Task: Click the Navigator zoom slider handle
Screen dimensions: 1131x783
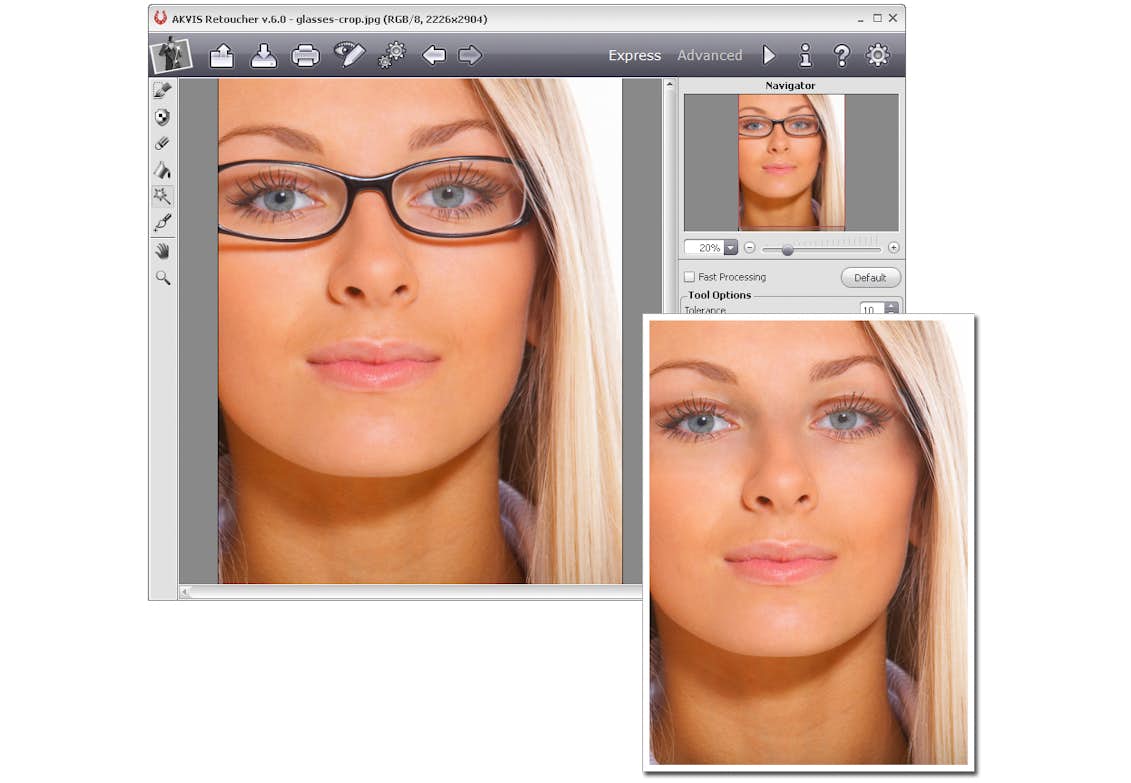Action: (787, 249)
